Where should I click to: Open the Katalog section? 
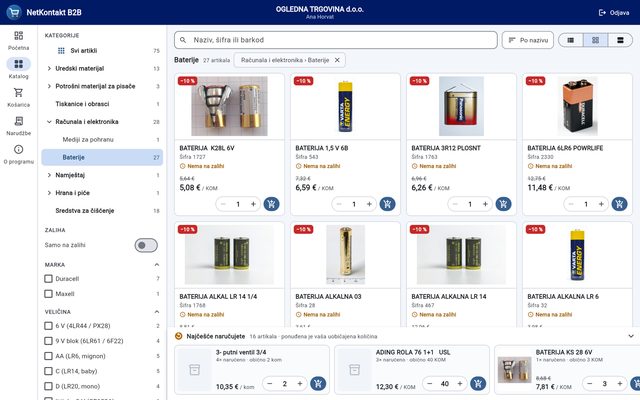coord(18,68)
